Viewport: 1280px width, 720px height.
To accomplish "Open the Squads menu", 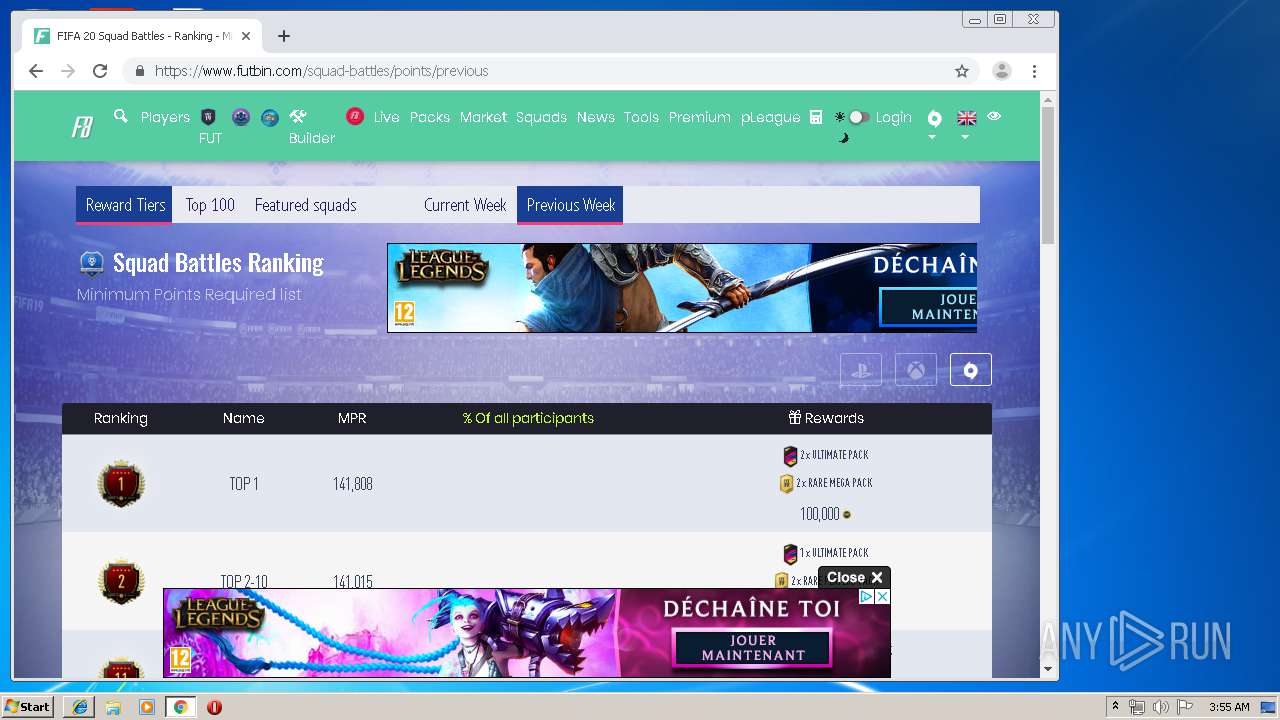I will pyautogui.click(x=541, y=117).
